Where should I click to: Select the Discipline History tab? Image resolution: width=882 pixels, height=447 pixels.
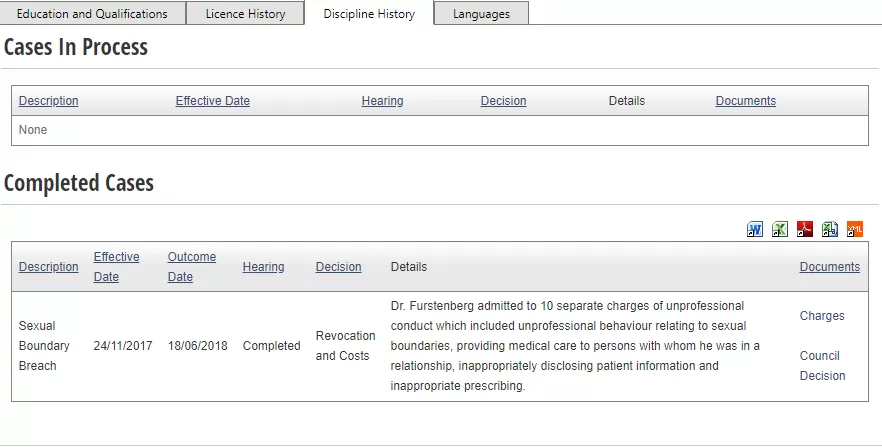coord(369,13)
